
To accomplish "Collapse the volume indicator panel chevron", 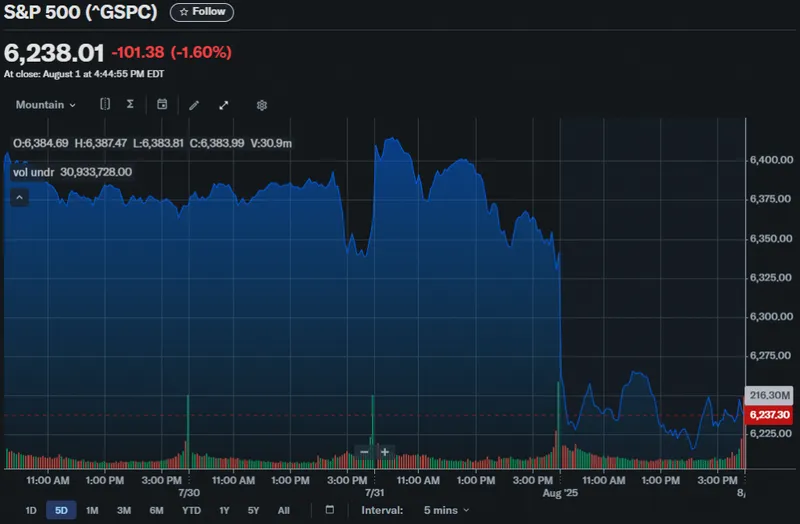I will [x=19, y=197].
